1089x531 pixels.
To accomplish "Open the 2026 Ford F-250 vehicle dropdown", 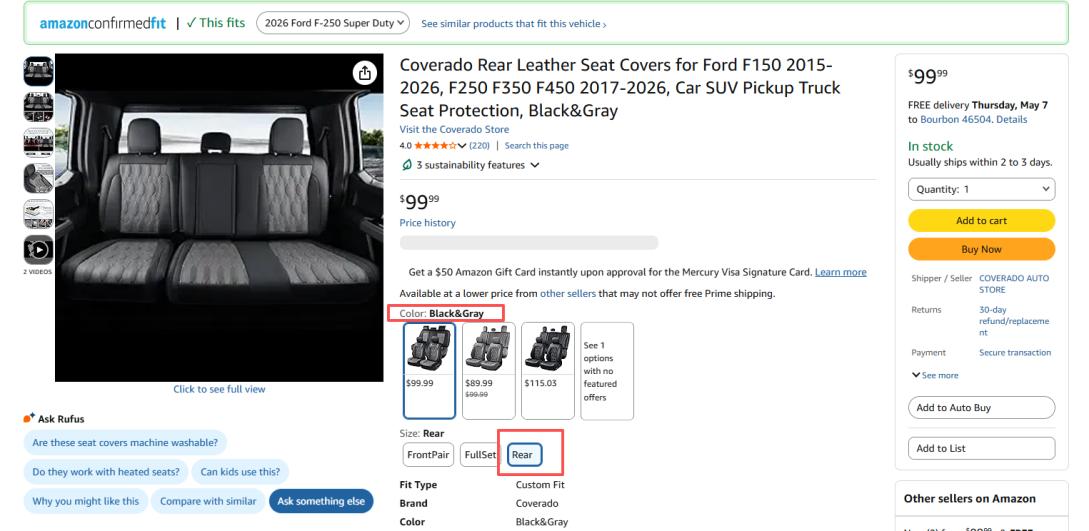I will [333, 23].
